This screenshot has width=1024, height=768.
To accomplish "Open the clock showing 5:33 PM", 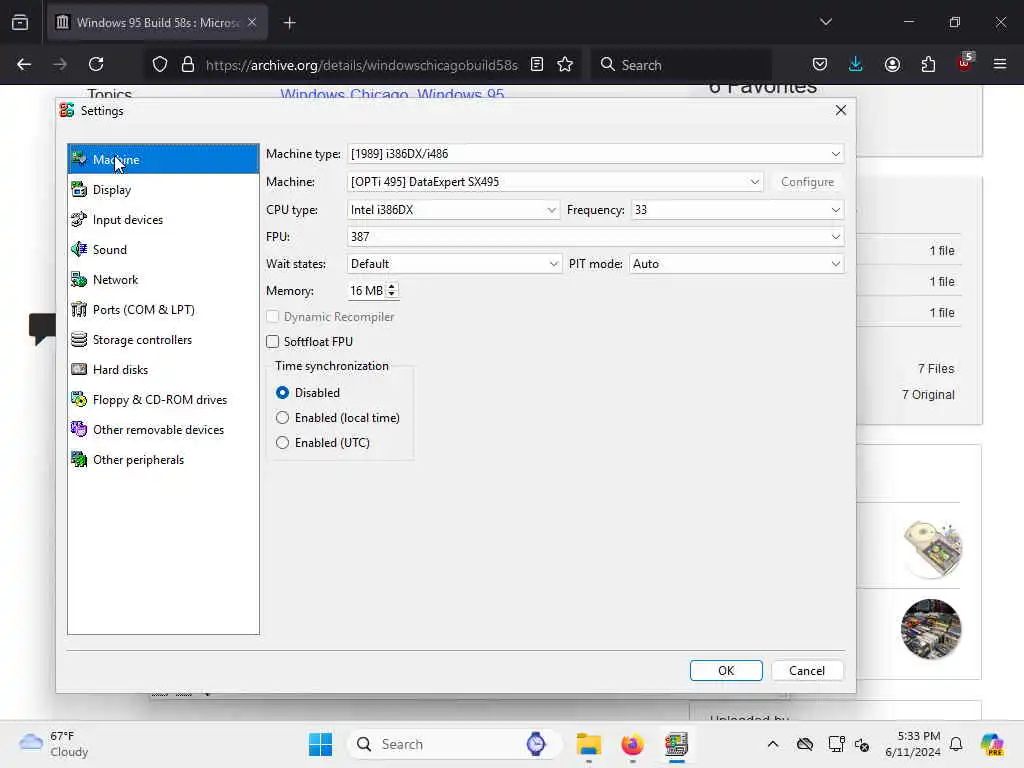I will (912, 744).
